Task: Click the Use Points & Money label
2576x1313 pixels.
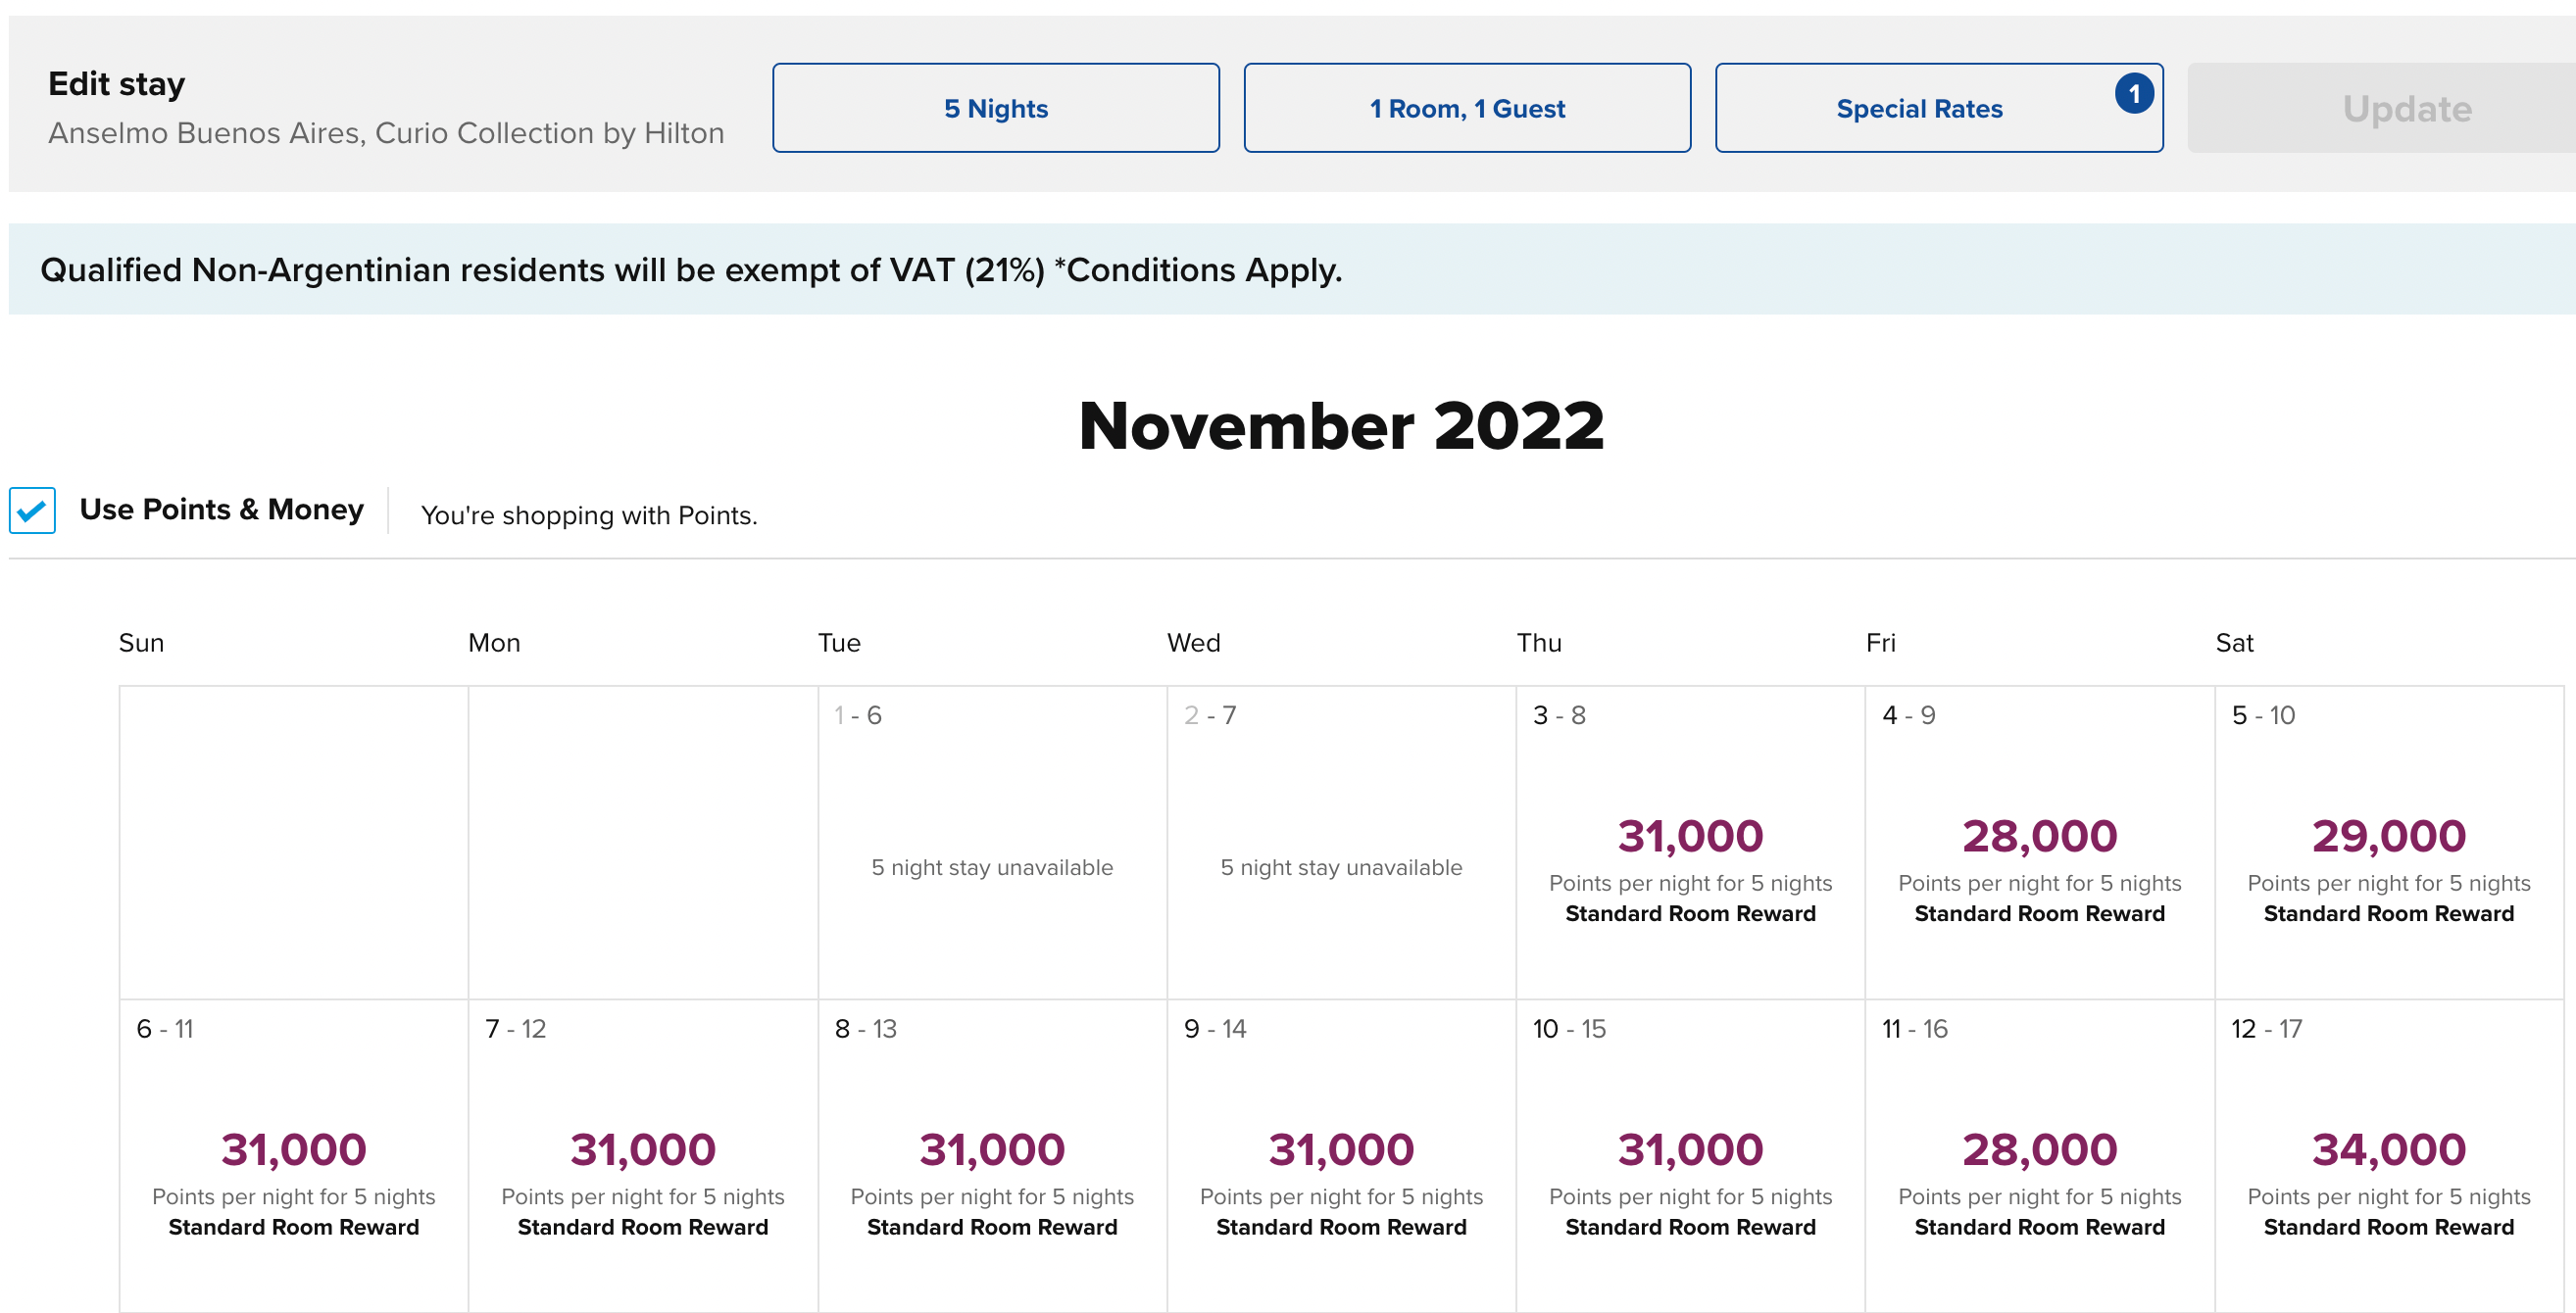Action: tap(221, 509)
